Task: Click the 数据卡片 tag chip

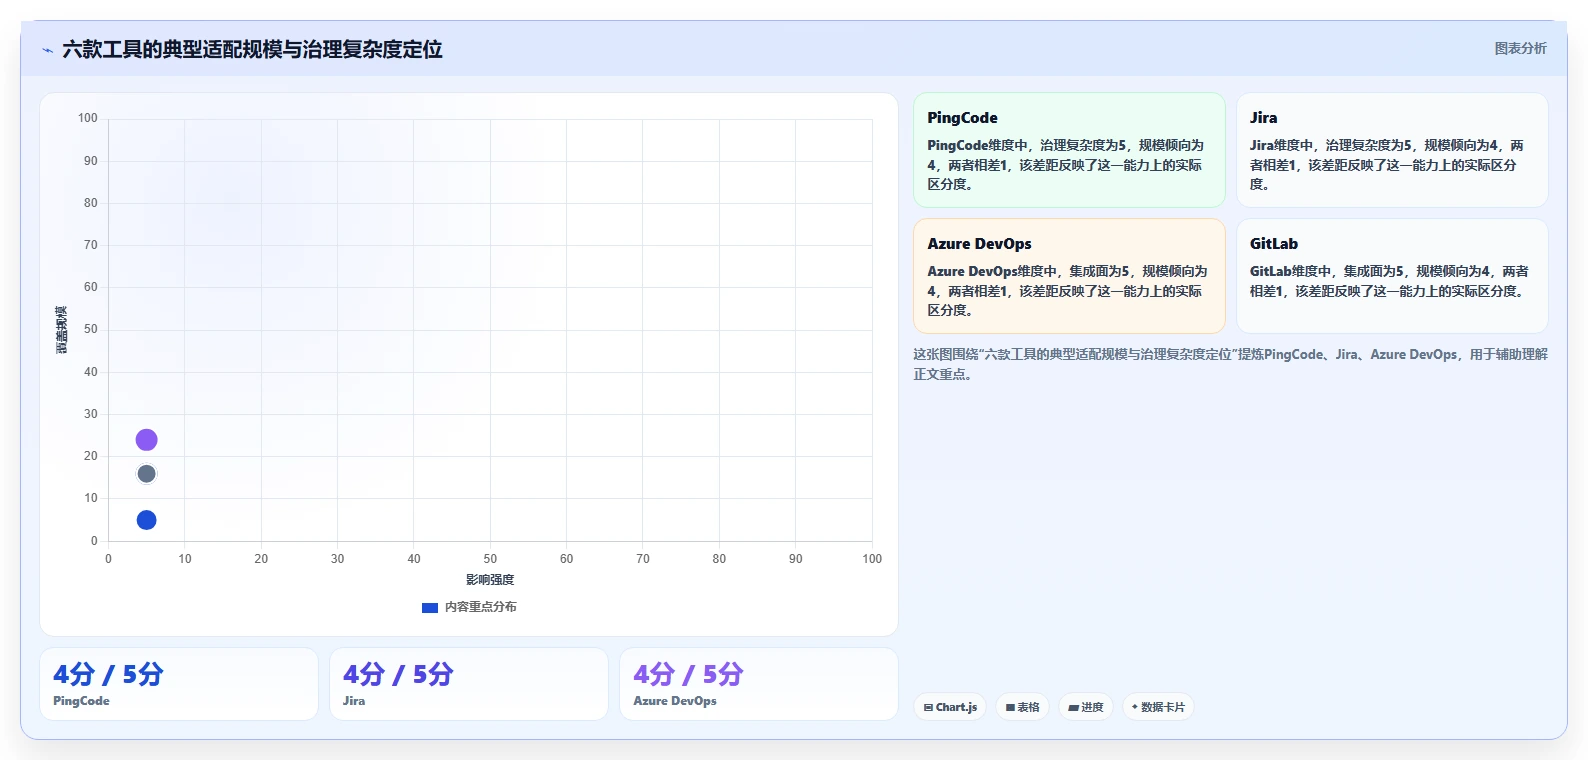Action: 1158,707
